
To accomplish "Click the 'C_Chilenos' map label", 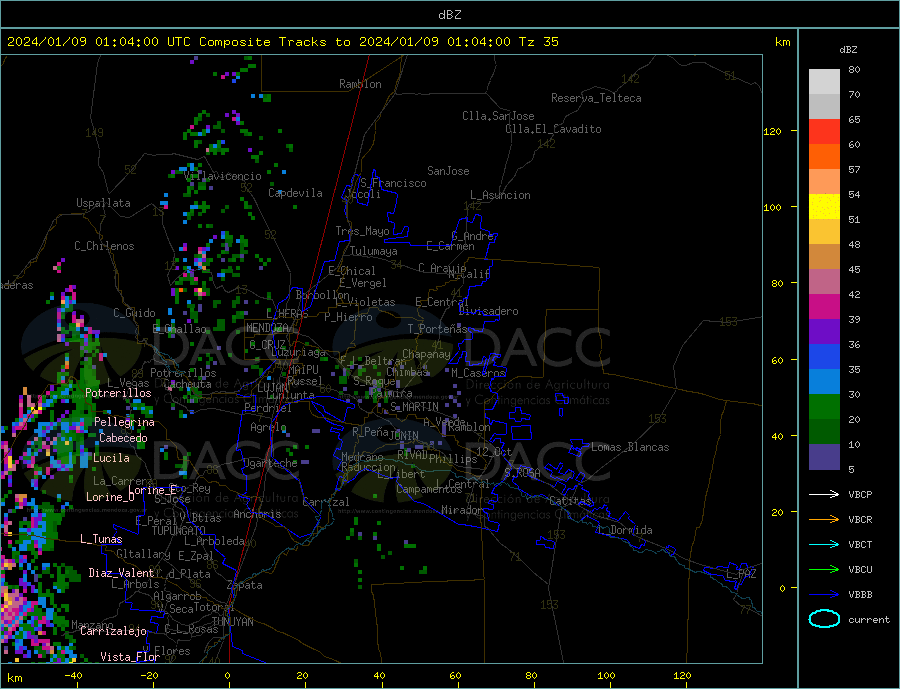I will (x=104, y=246).
